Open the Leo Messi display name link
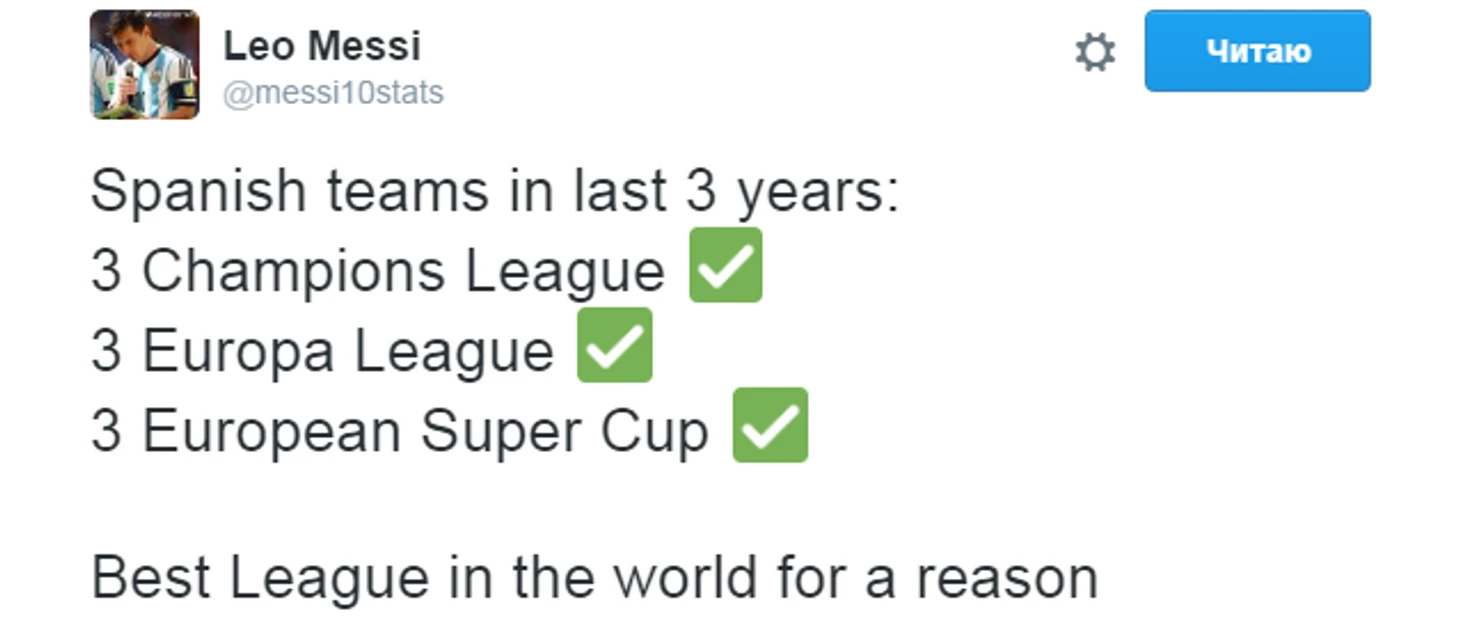 (322, 46)
